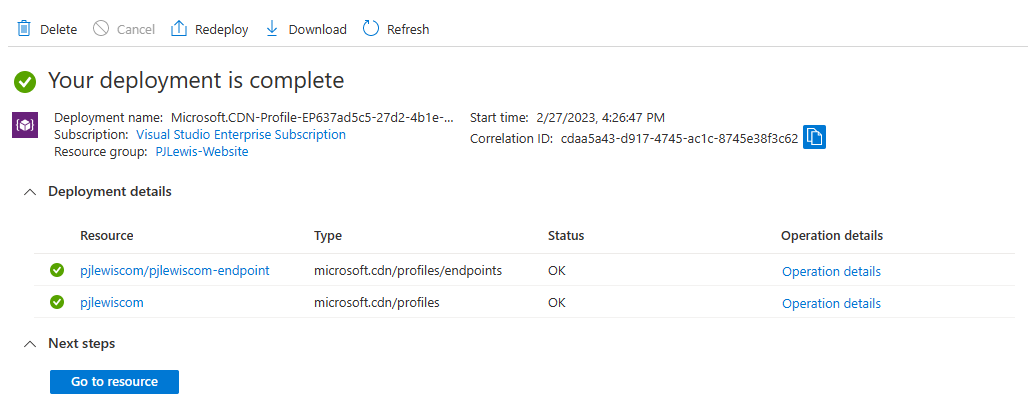Click the large green deployment complete checkmark
This screenshot has width=1028, height=408.
pos(26,81)
